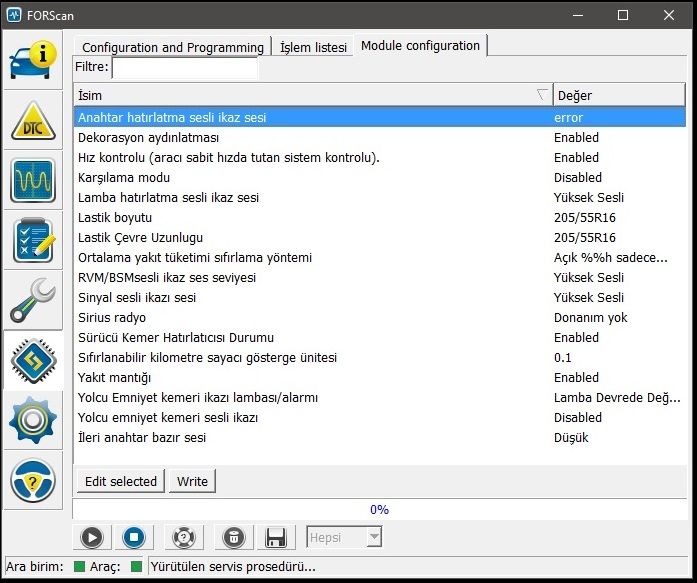Viewport: 697px width, 583px height.
Task: Select Yolcu Emniyet kemeri ikazı lambası/alarmı row
Action: click(x=380, y=397)
